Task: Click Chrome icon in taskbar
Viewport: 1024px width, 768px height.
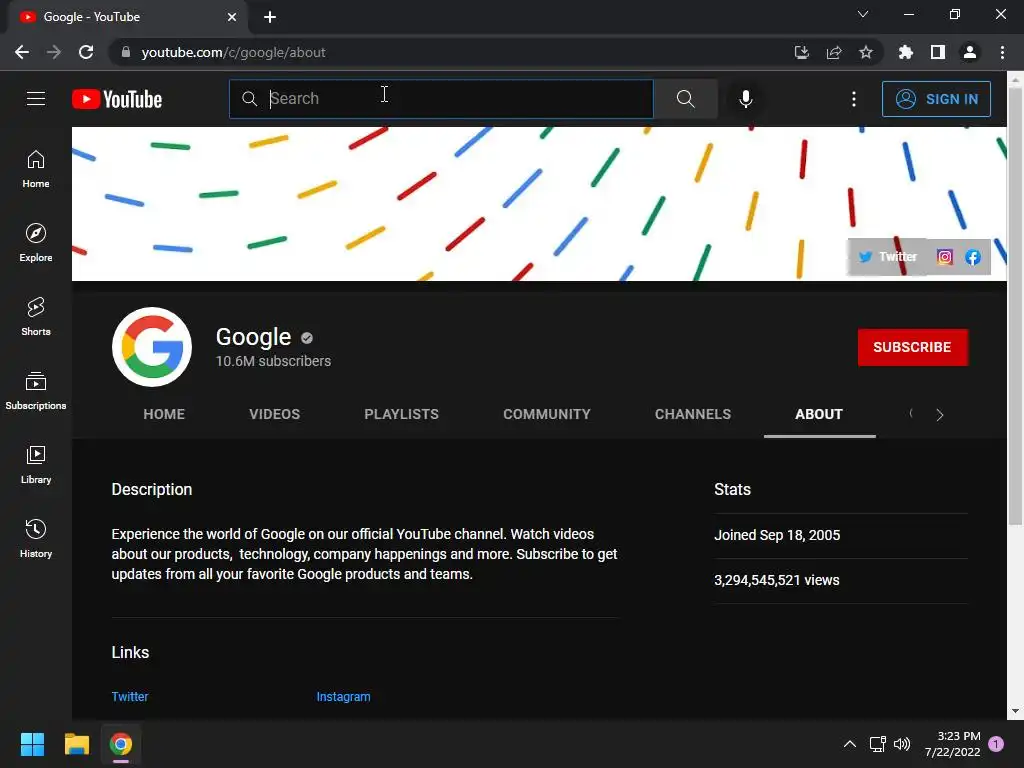Action: pyautogui.click(x=121, y=744)
